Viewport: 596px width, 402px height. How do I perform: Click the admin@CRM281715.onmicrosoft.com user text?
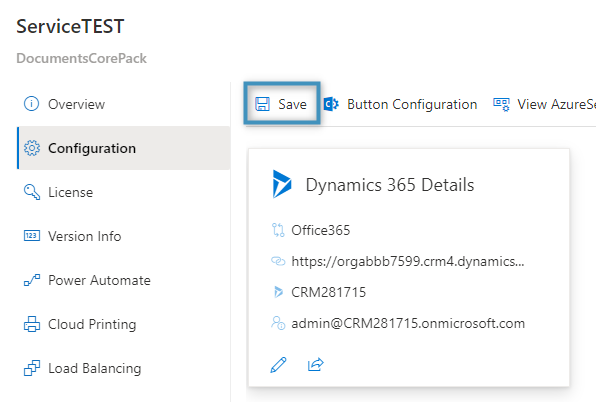[408, 323]
